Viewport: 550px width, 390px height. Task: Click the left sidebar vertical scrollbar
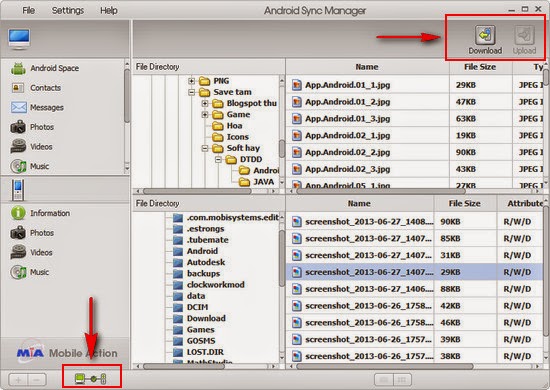pos(127,95)
